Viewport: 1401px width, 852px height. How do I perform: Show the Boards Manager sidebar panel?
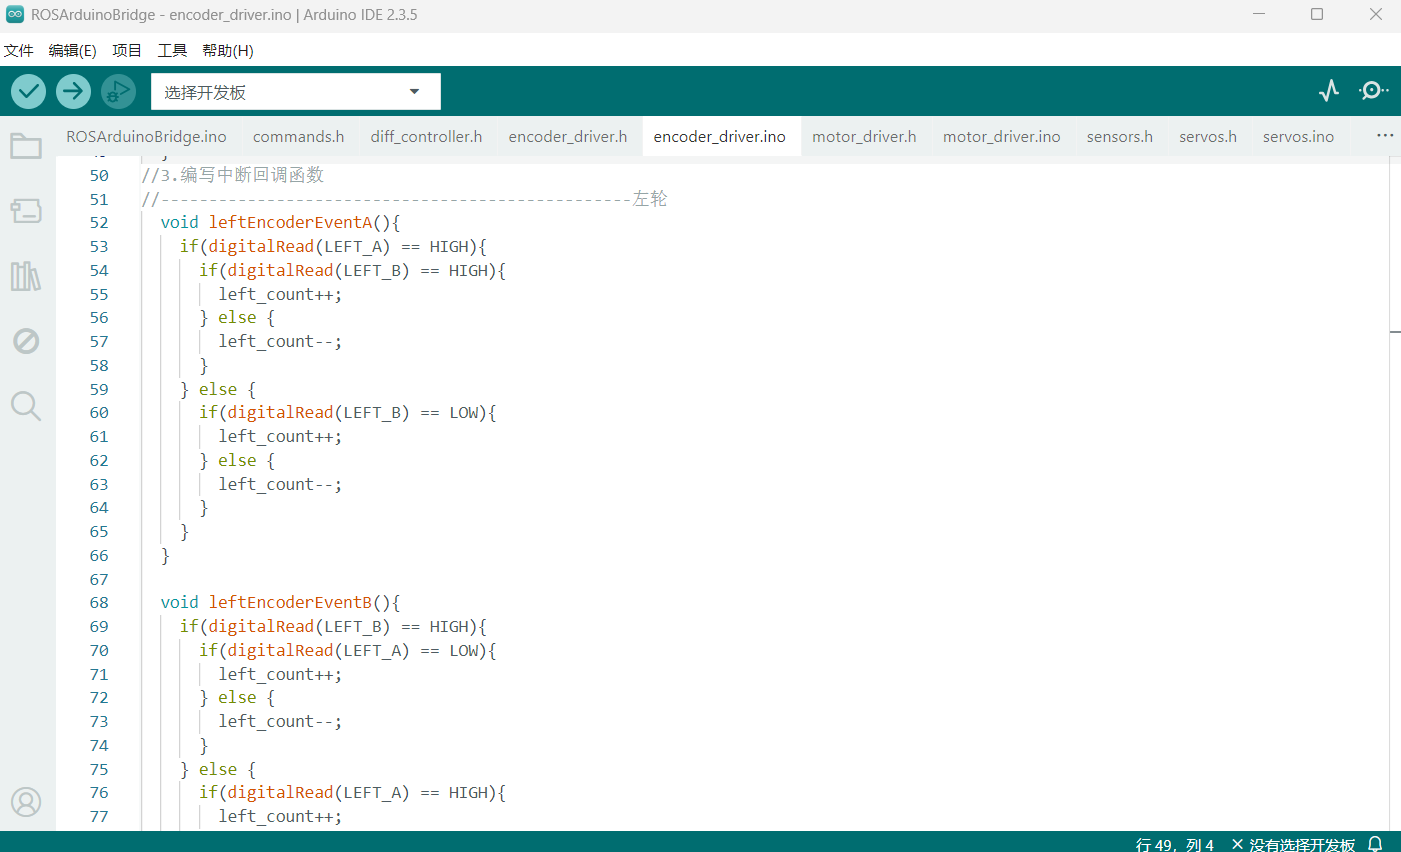(26, 211)
